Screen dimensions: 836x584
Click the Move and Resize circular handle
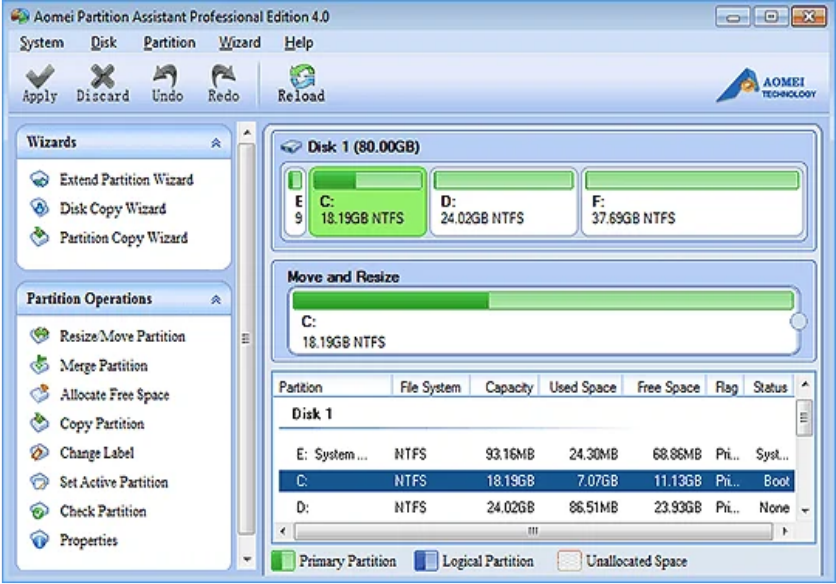coord(799,321)
